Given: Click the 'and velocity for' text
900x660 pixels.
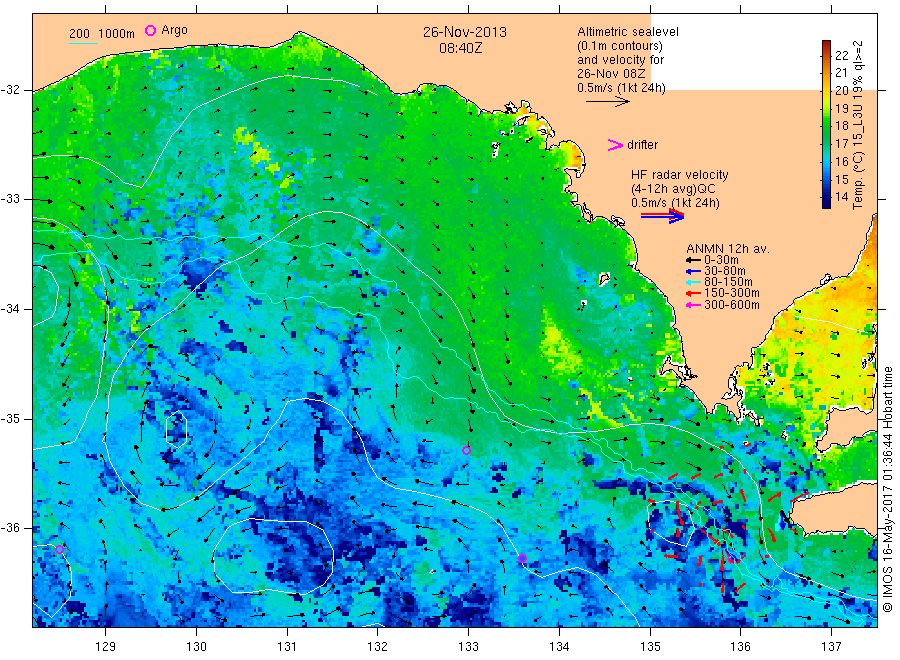Looking at the screenshot, I should (x=620, y=60).
